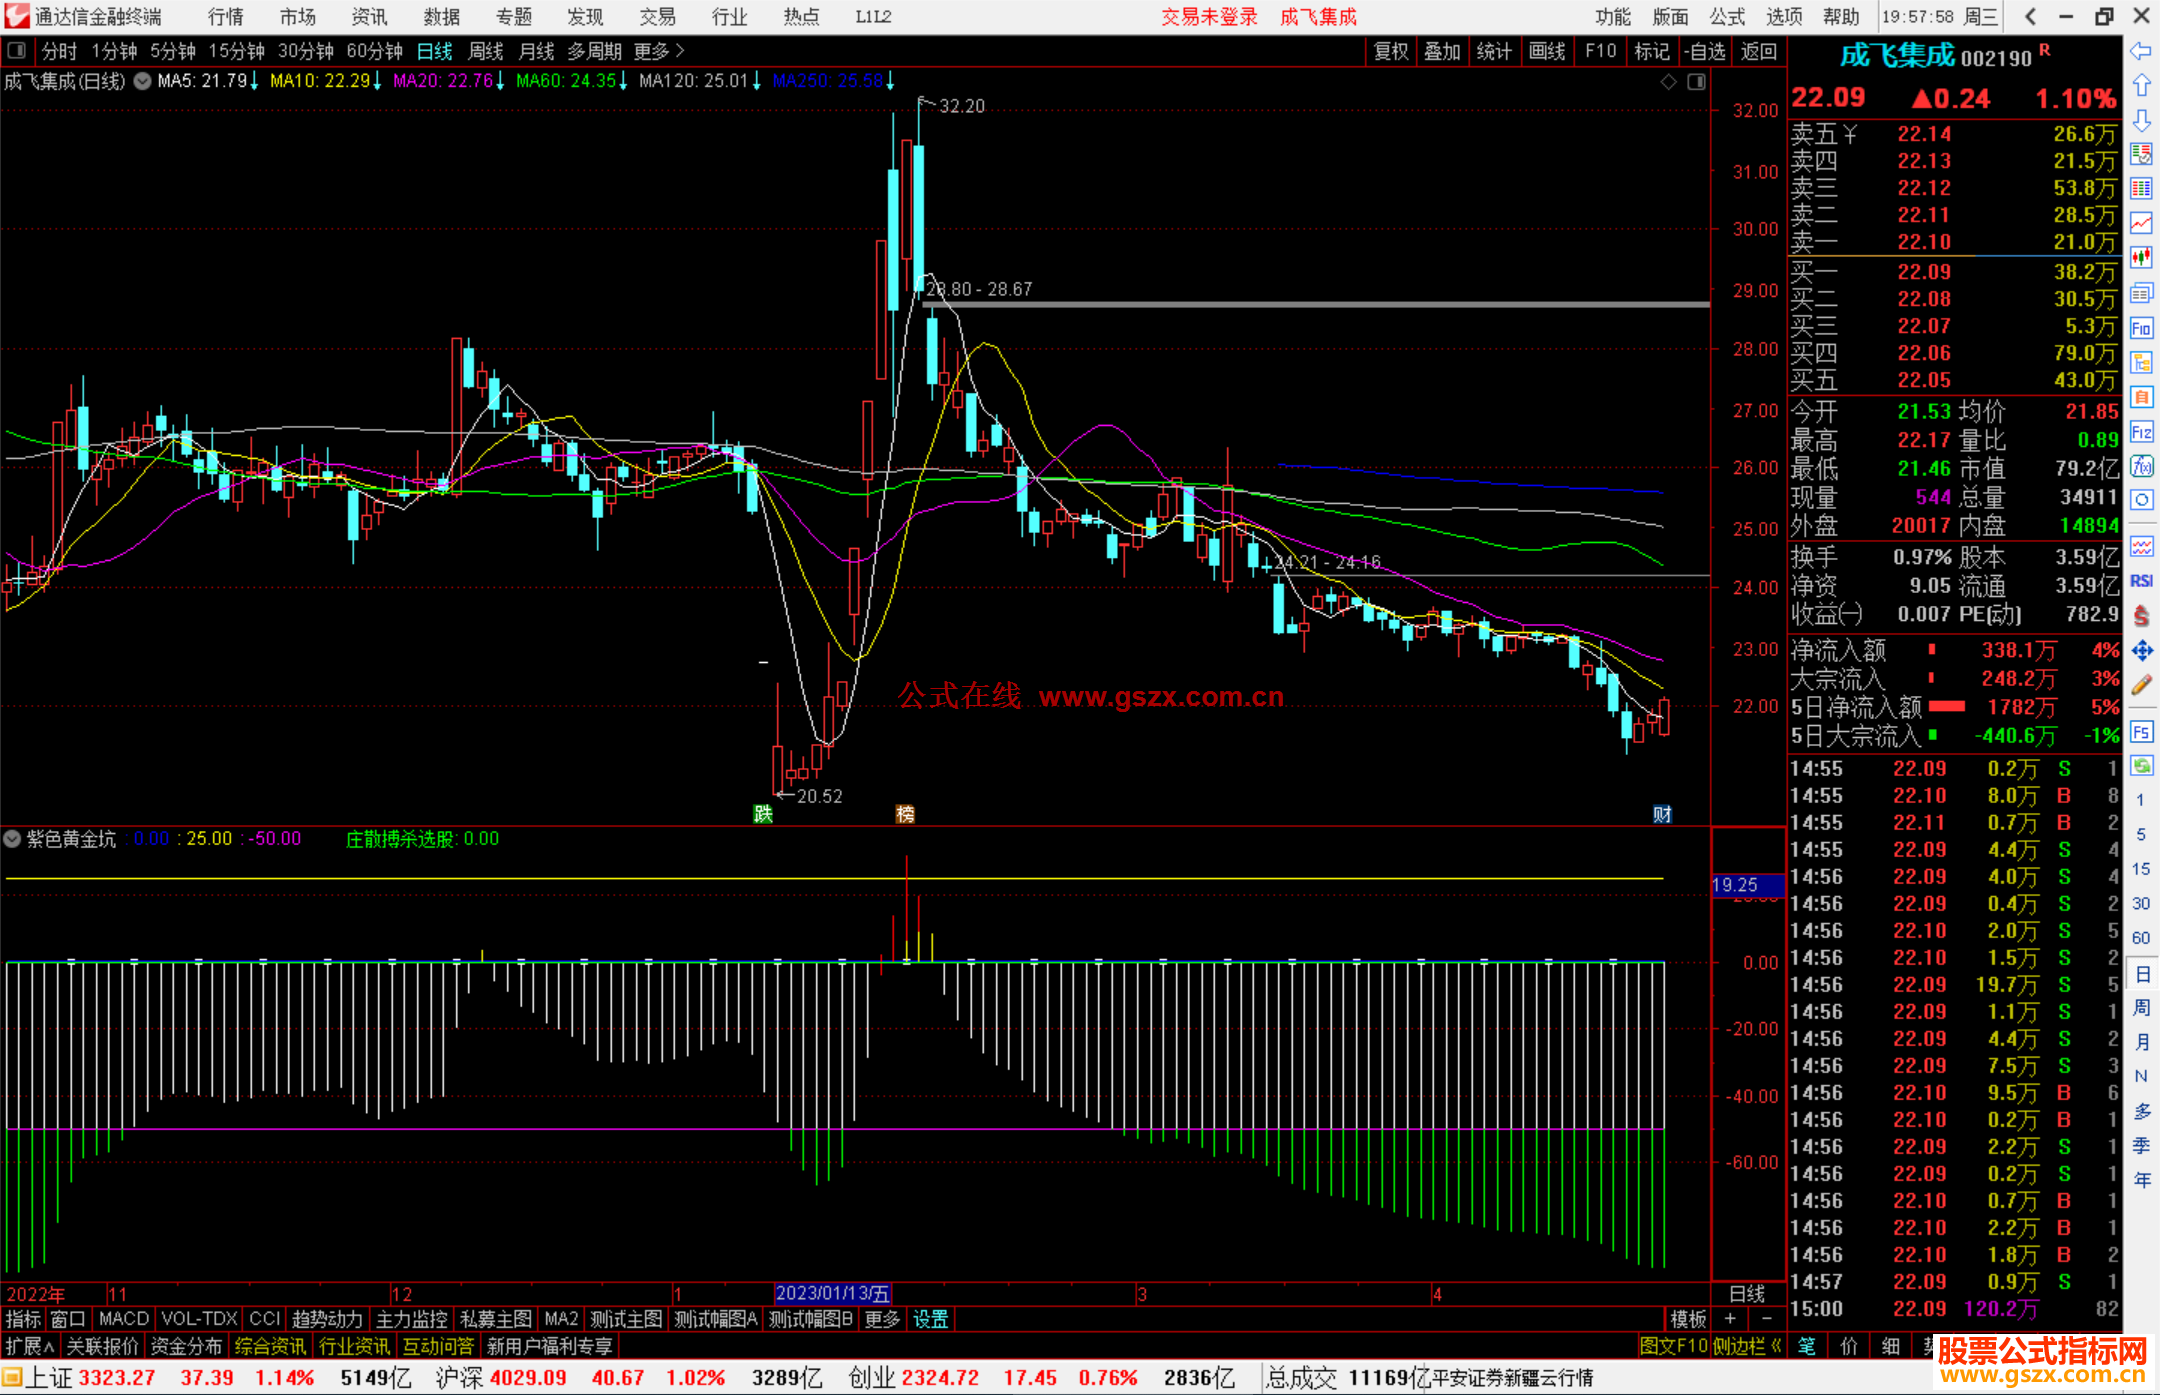This screenshot has height=1395, width=2160.
Task: Click the red S icon in sidebar
Action: [2141, 616]
